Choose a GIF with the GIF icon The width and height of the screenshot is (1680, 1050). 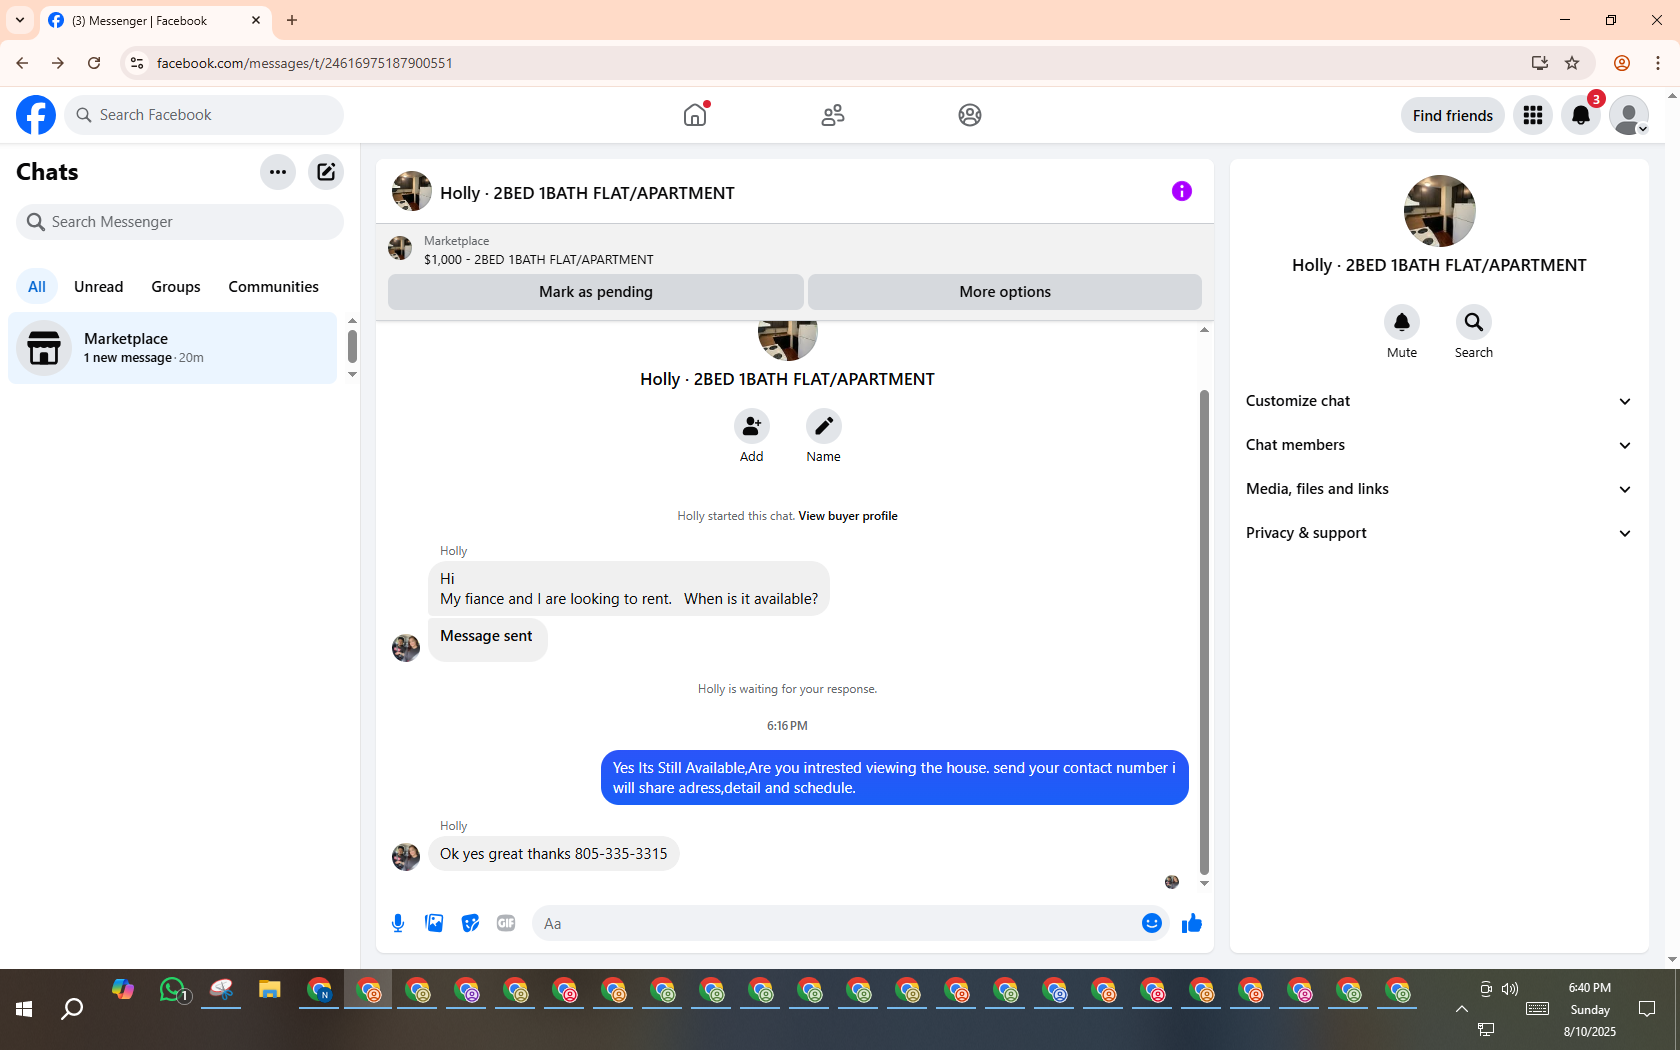[506, 923]
